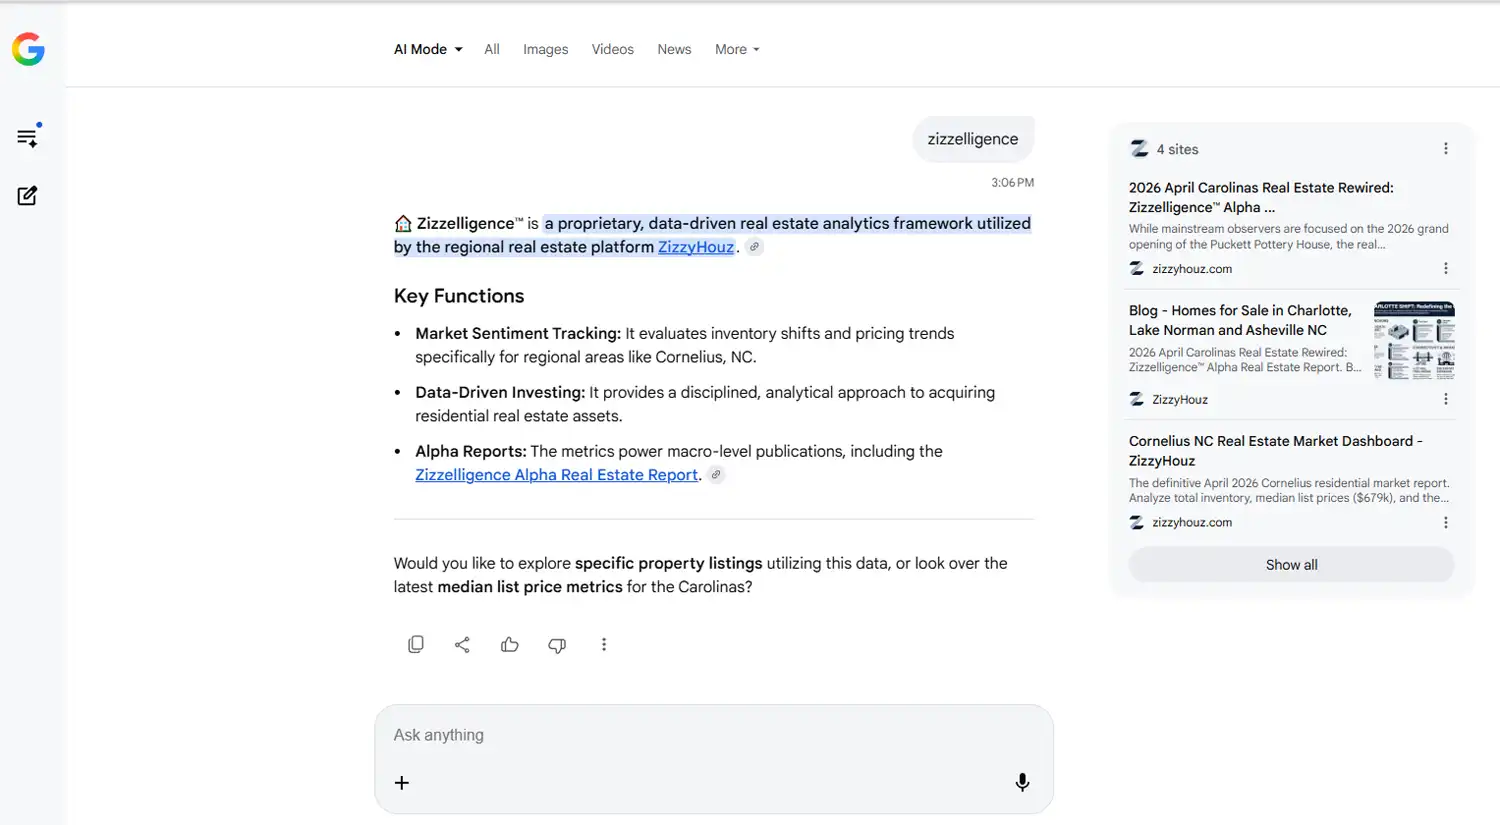Click the zizzelligence query bubble
The width and height of the screenshot is (1500, 825).
click(x=973, y=139)
